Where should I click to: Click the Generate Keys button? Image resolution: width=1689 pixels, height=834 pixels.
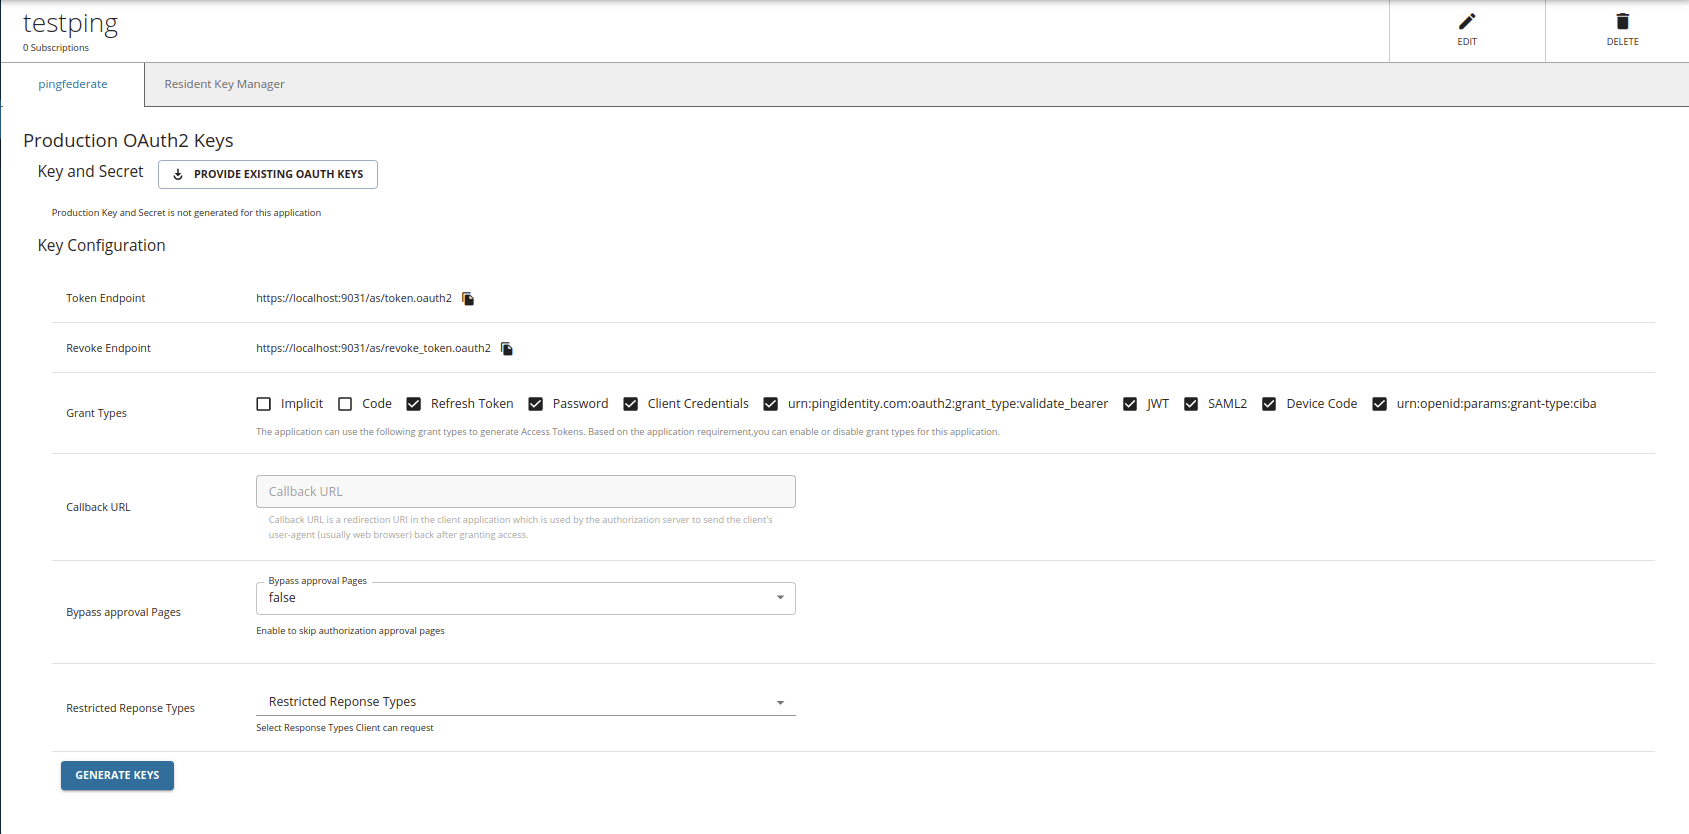tap(118, 776)
